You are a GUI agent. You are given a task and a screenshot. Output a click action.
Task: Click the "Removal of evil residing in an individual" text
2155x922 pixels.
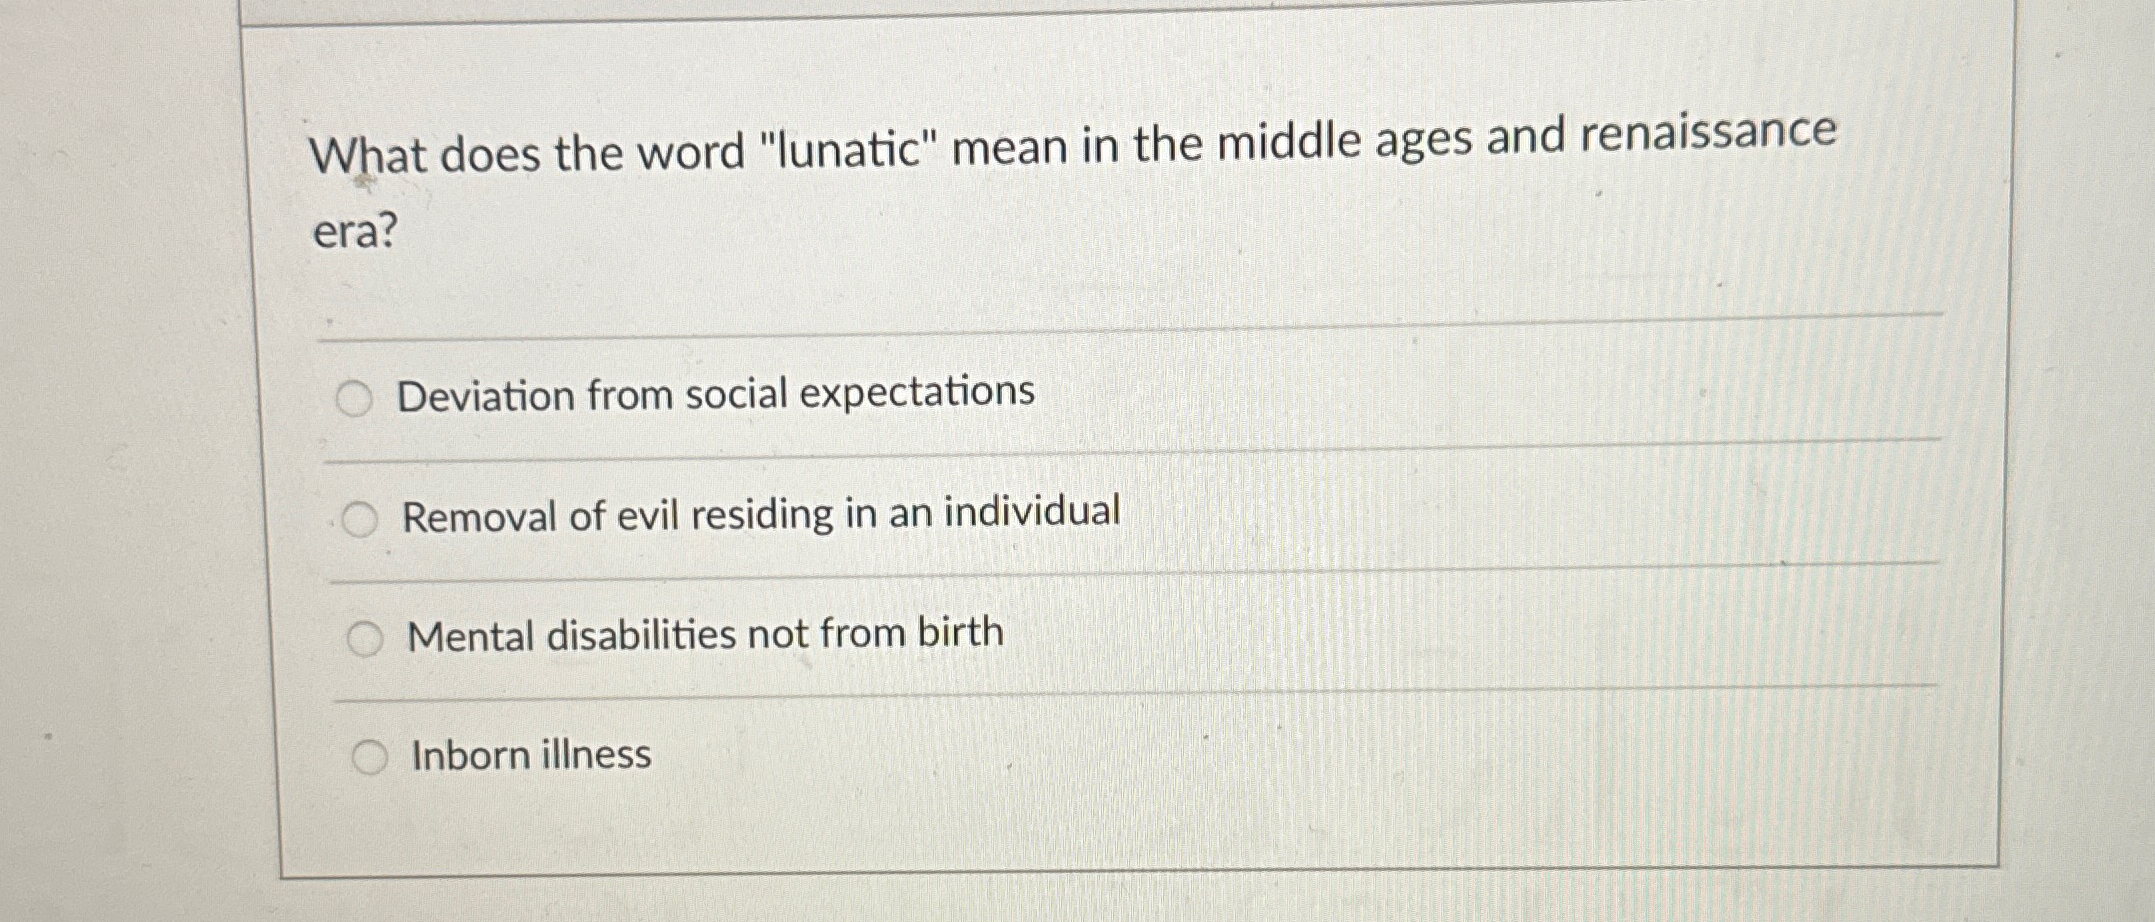pyautogui.click(x=763, y=513)
